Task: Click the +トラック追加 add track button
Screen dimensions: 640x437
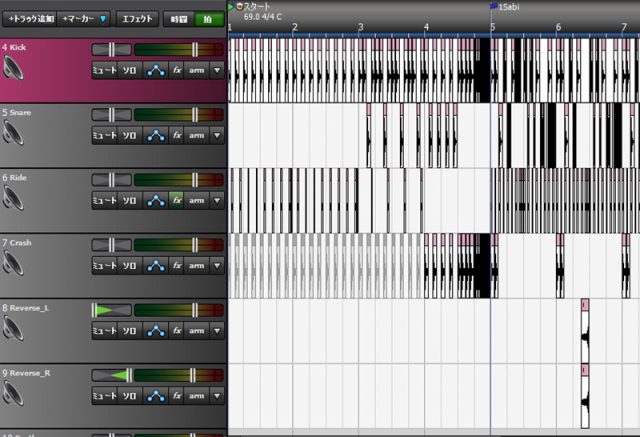Action: [29, 18]
